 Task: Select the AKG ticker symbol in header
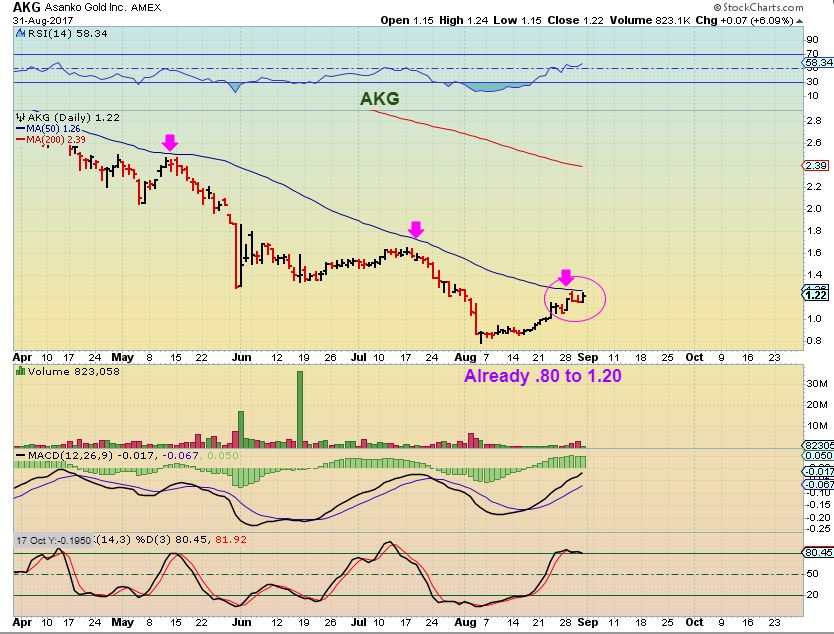coord(26,7)
